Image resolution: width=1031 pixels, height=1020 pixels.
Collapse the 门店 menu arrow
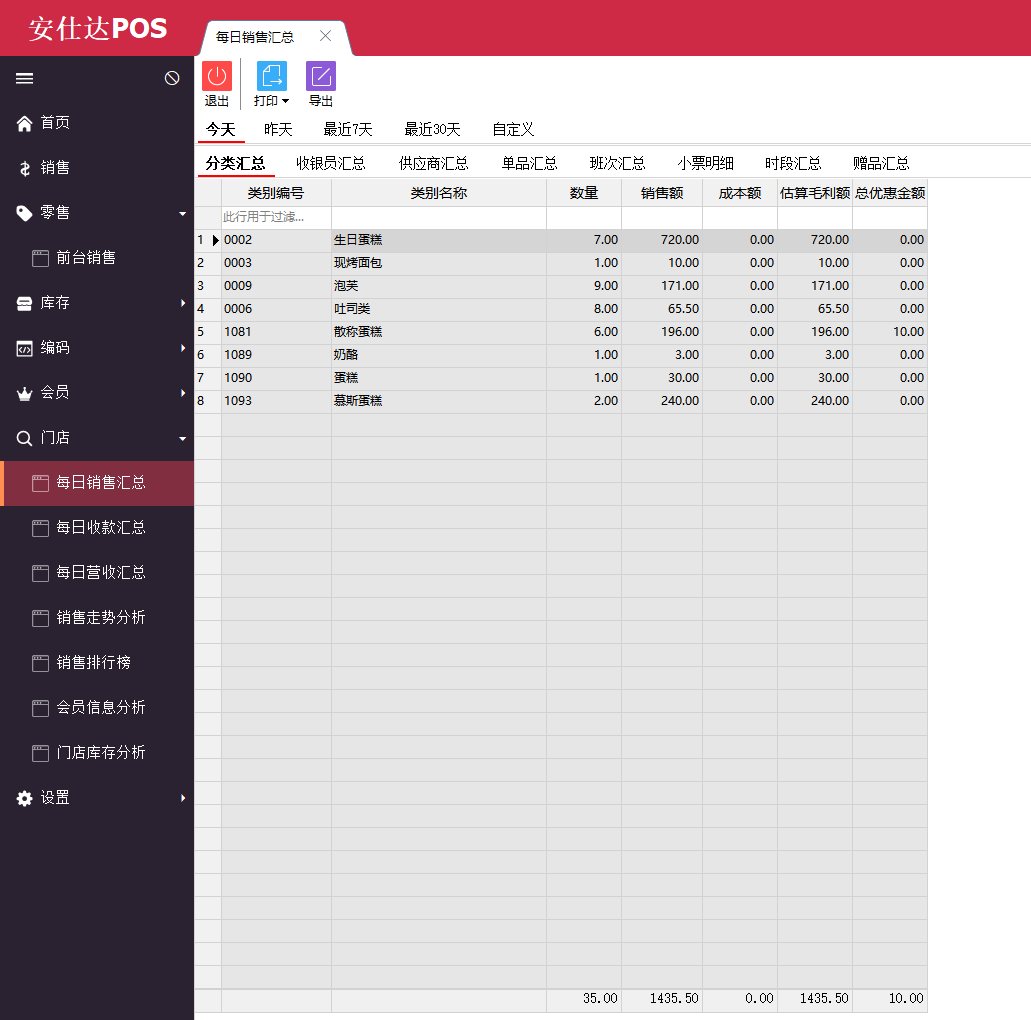point(182,439)
